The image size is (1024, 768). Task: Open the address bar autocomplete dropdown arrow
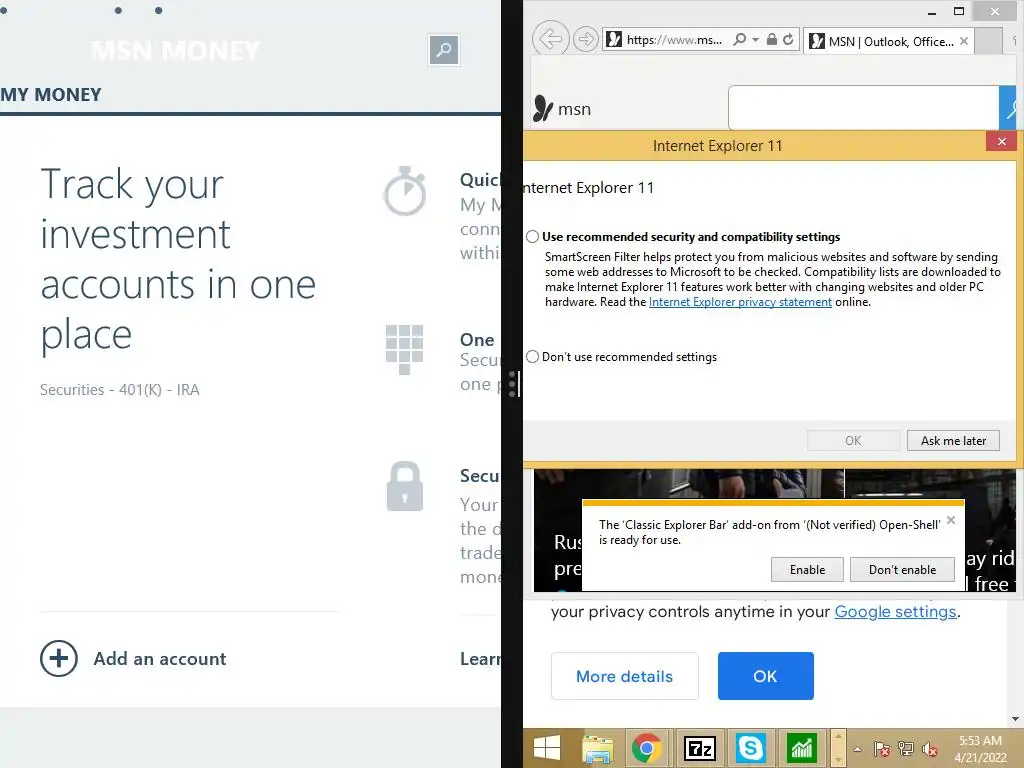click(756, 39)
